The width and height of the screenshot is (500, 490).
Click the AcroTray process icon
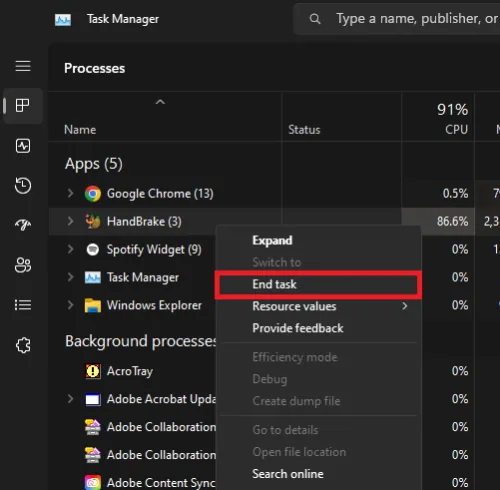coord(93,371)
